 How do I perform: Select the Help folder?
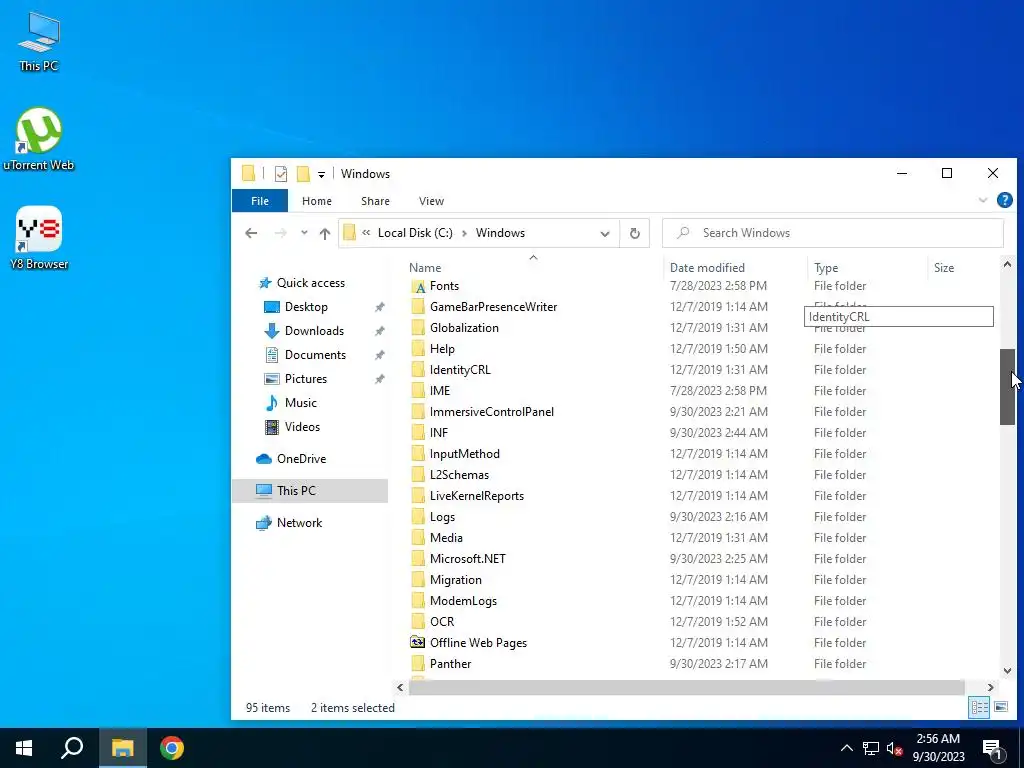coord(442,349)
